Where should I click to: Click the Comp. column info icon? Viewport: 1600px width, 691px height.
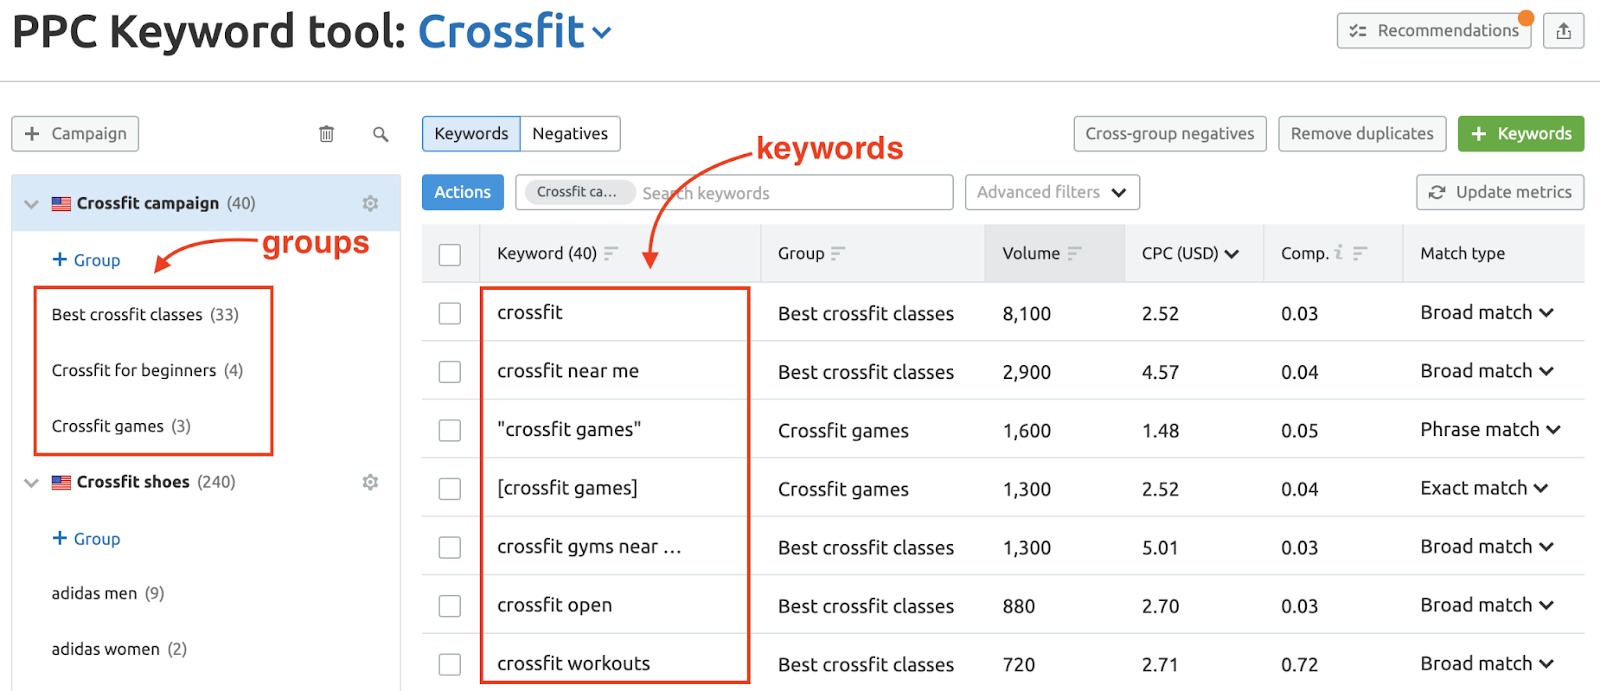pyautogui.click(x=1339, y=253)
